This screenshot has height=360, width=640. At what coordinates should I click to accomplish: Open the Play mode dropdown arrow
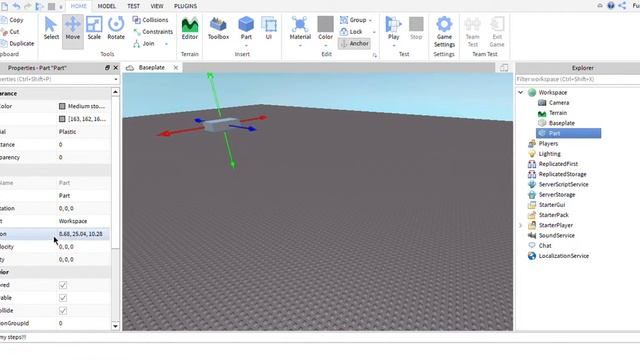click(x=393, y=45)
